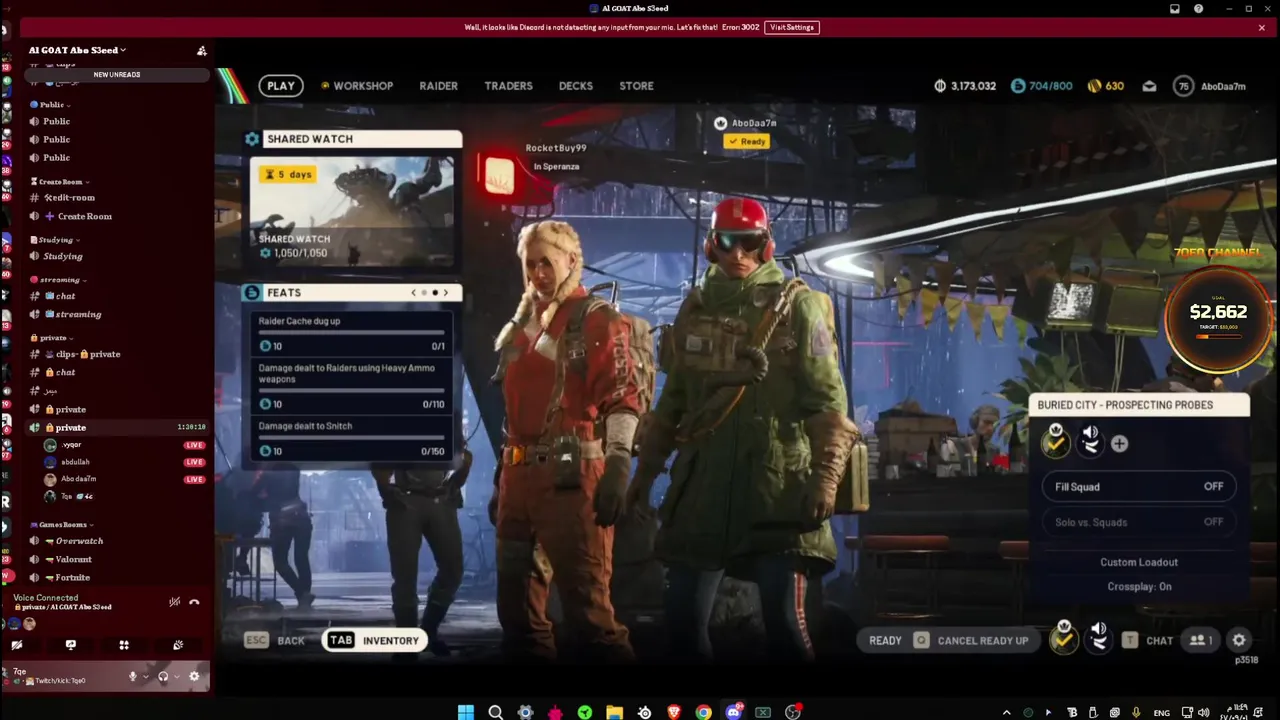
Task: Disconnect from the Discord voice call
Action: [194, 602]
